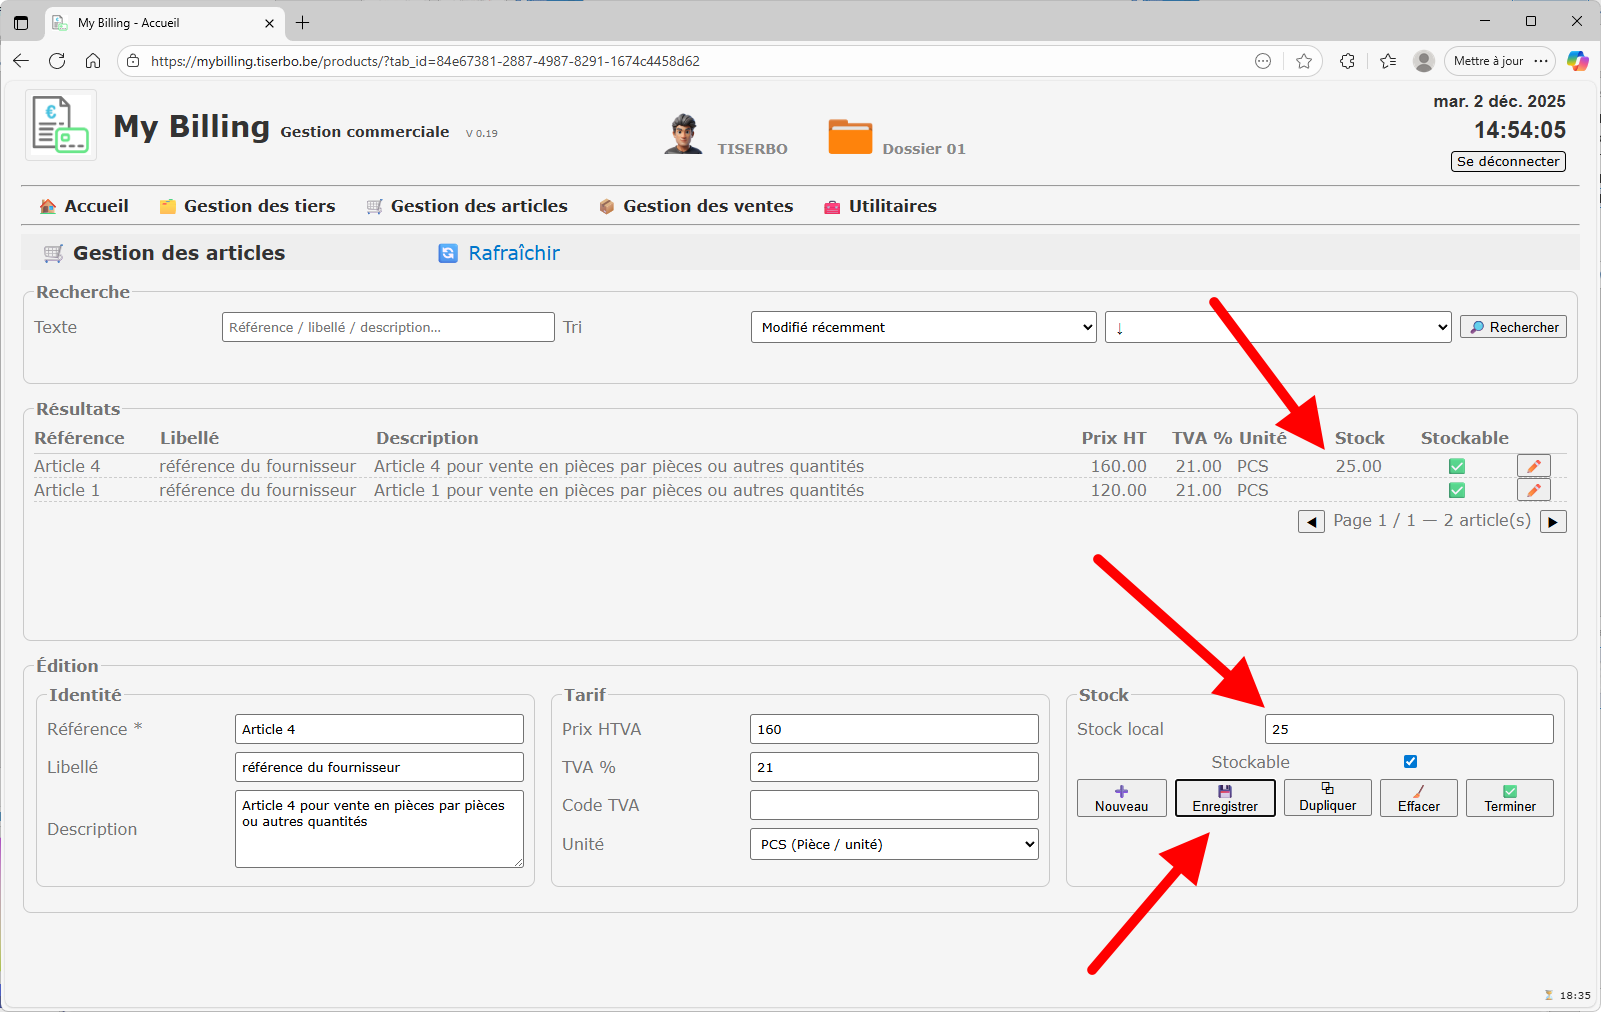The width and height of the screenshot is (1601, 1012).
Task: Click the Rafraîchir refresh icon
Action: tap(448, 254)
